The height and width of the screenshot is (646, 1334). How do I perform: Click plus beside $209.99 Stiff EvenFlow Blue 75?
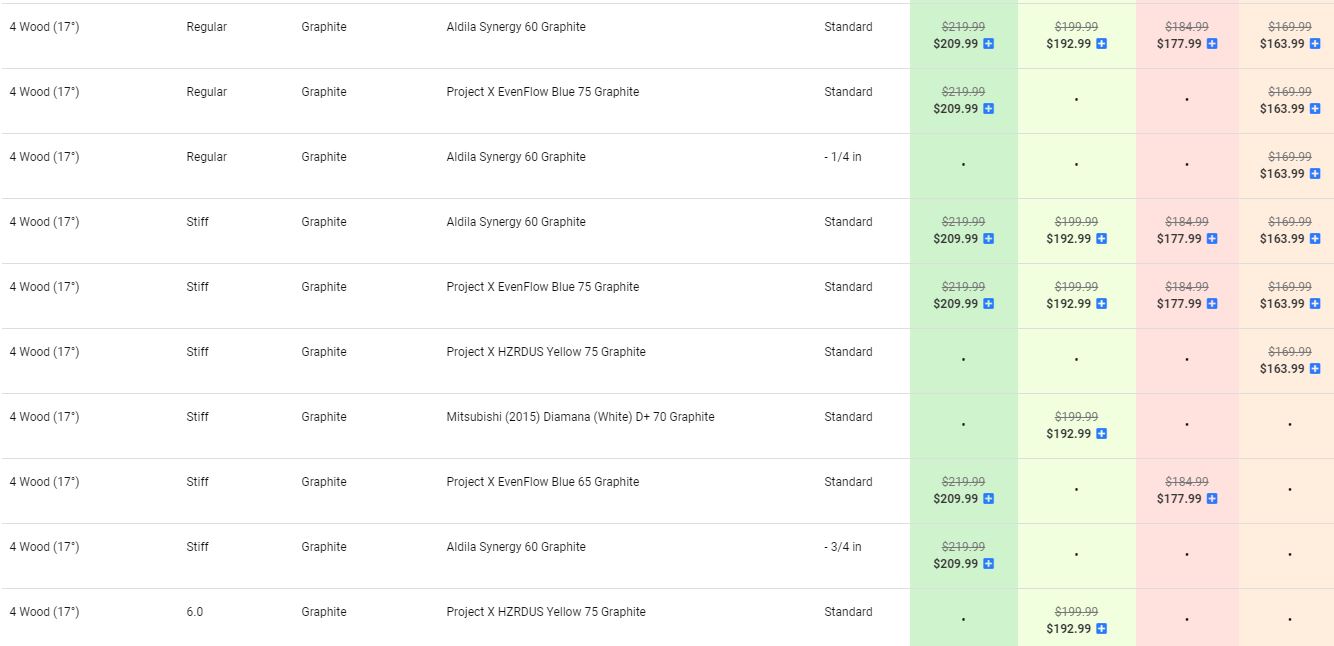point(989,304)
